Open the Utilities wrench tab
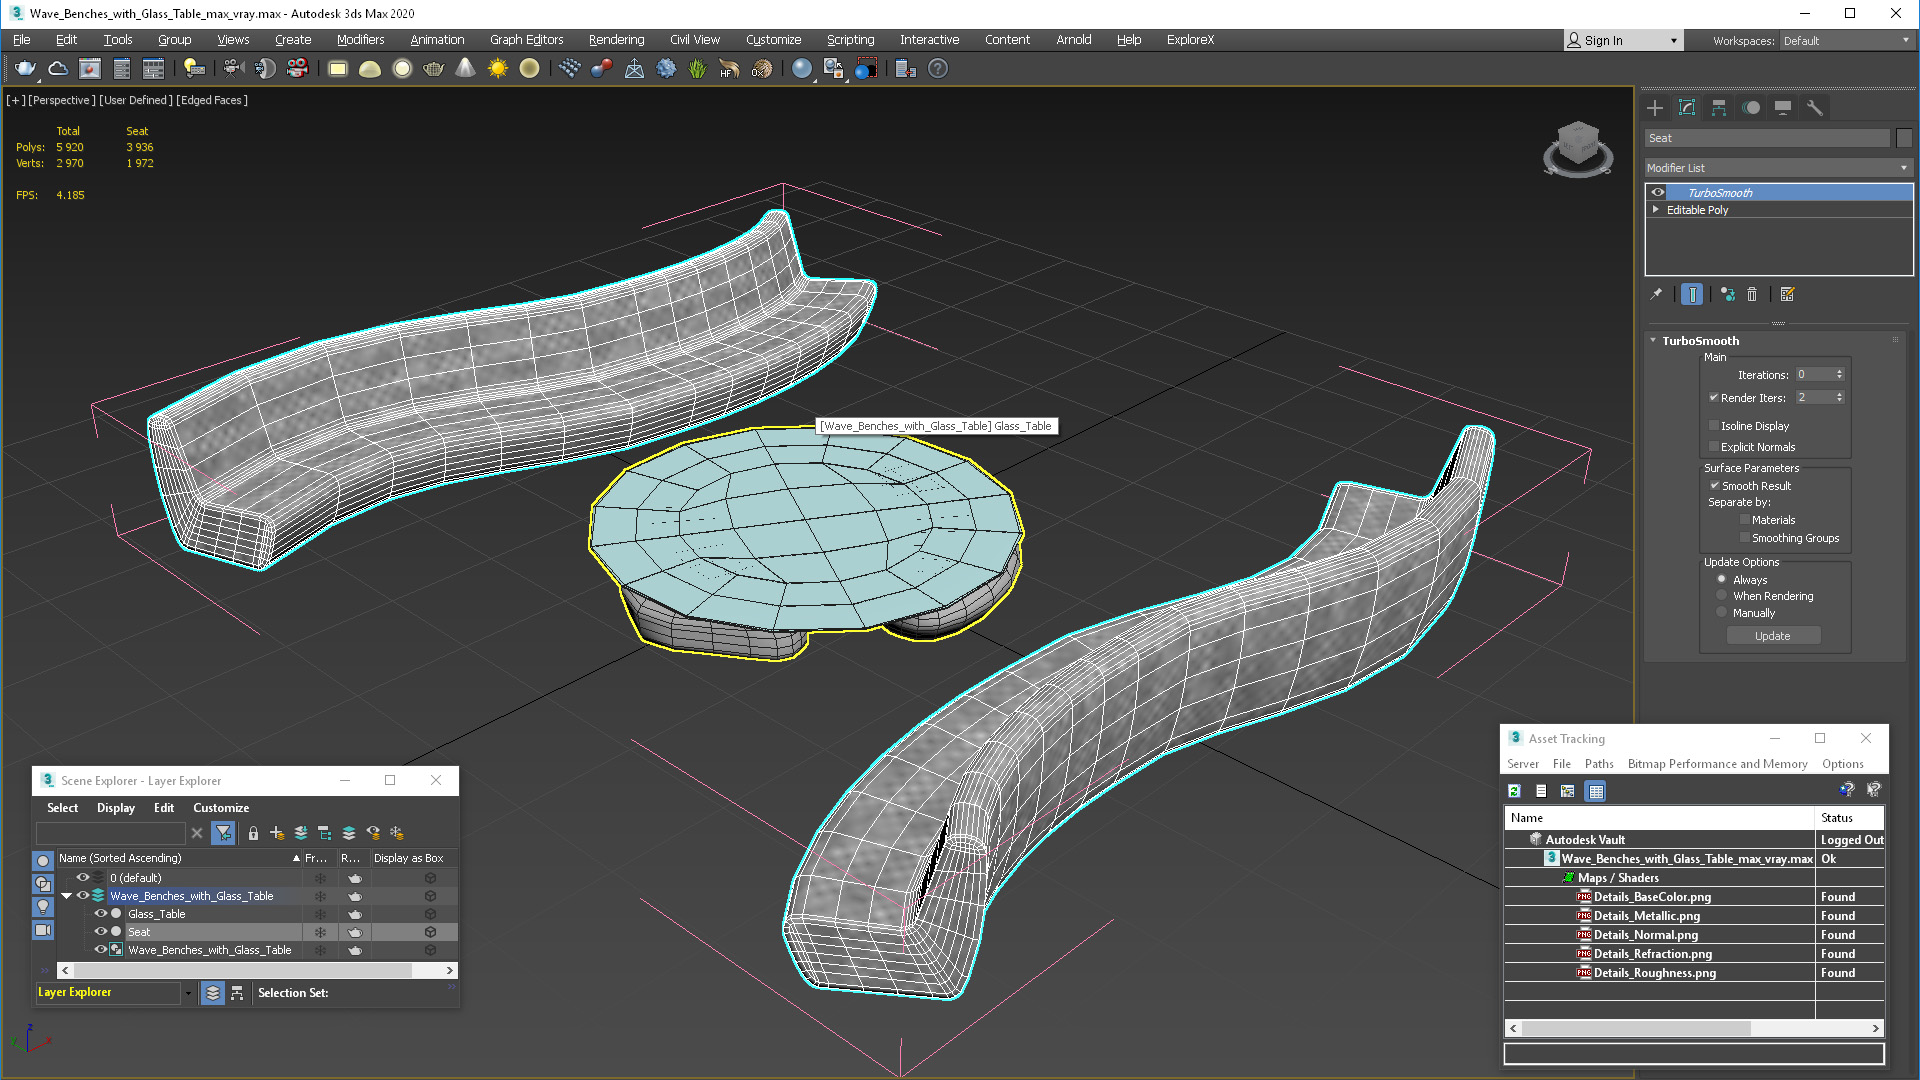 coord(1815,108)
